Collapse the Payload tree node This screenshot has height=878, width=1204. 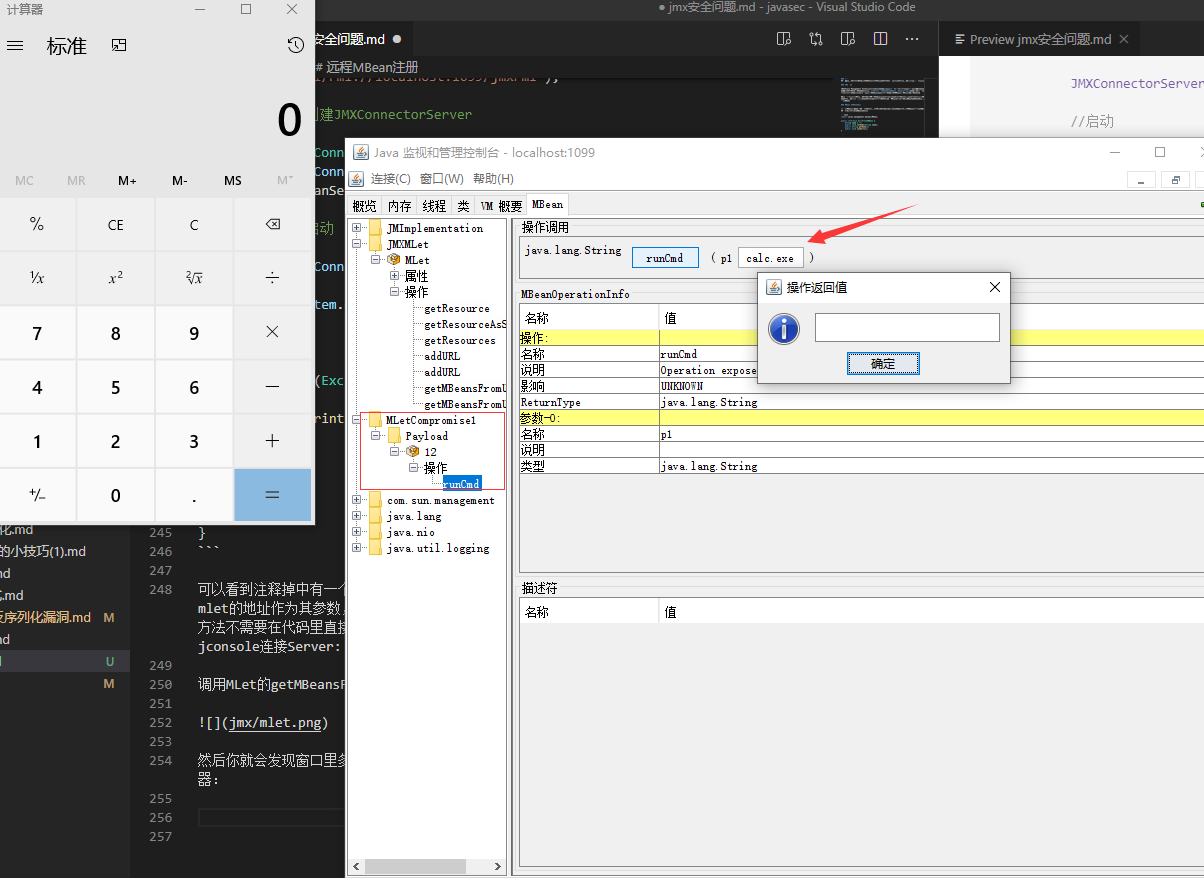[x=376, y=436]
